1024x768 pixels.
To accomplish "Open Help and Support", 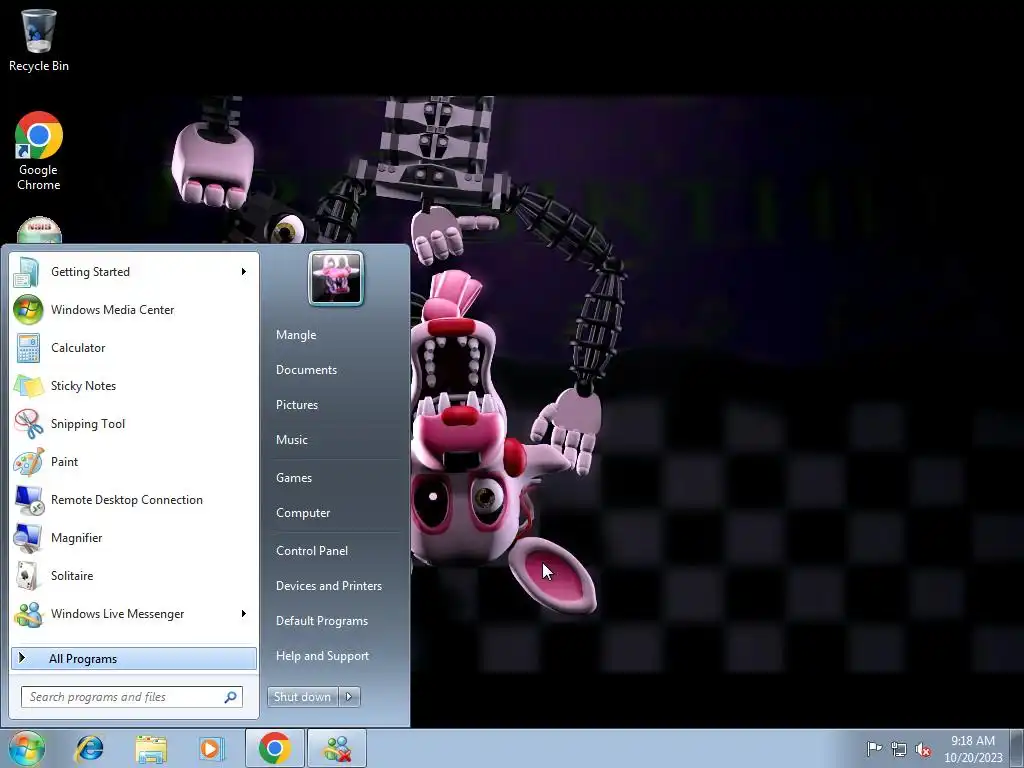I will tap(322, 656).
